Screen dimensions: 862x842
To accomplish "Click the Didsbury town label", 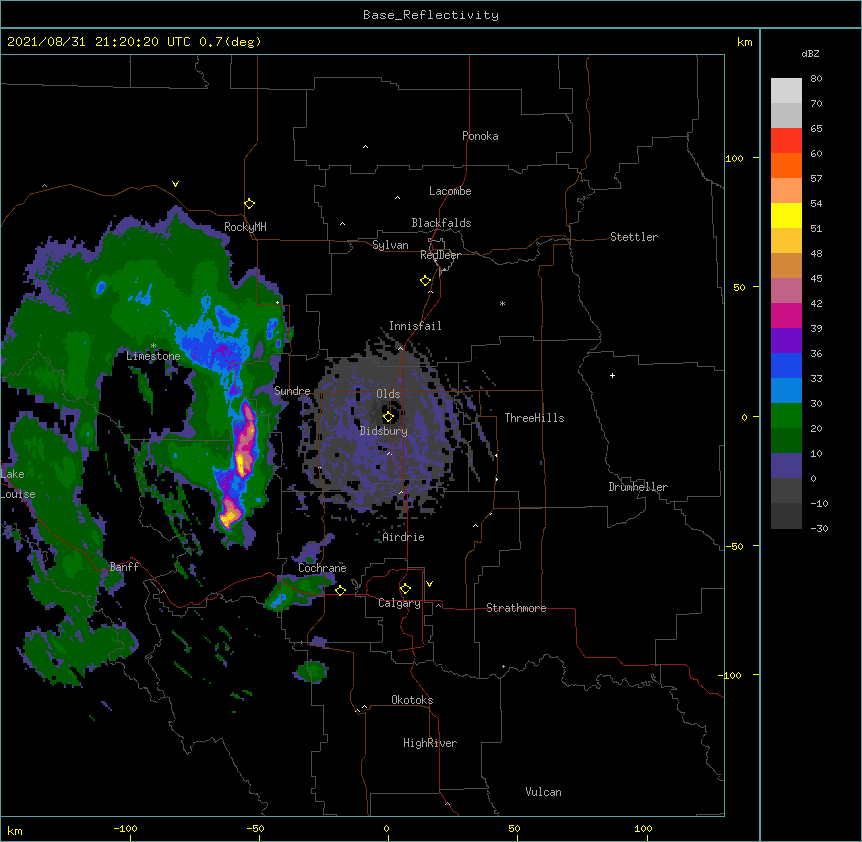I will coord(384,431).
